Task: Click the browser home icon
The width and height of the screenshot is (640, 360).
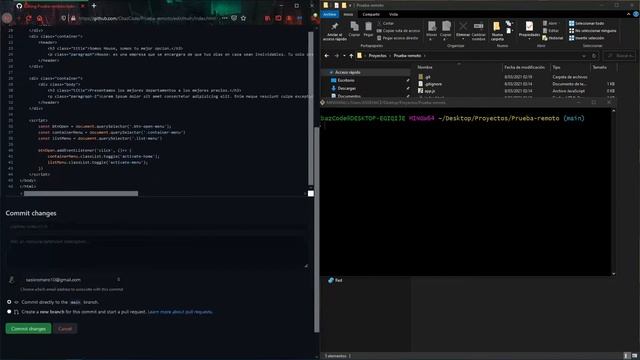Action: click(x=40, y=18)
